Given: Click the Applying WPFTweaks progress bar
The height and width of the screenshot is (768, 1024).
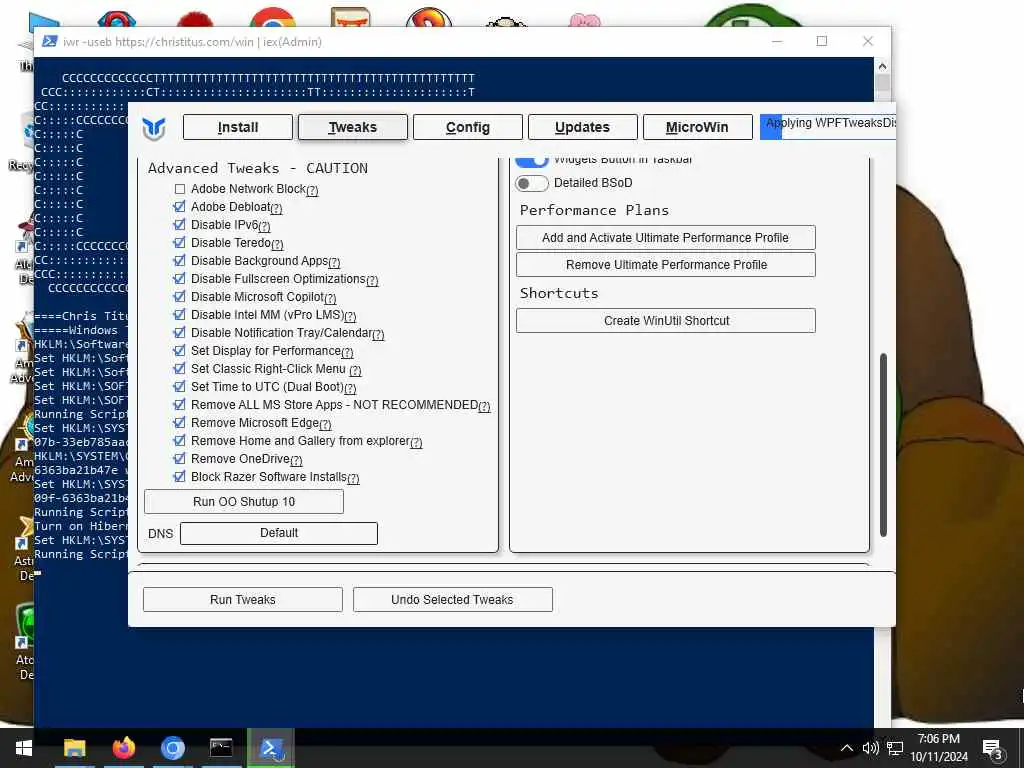Looking at the screenshot, I should [828, 127].
